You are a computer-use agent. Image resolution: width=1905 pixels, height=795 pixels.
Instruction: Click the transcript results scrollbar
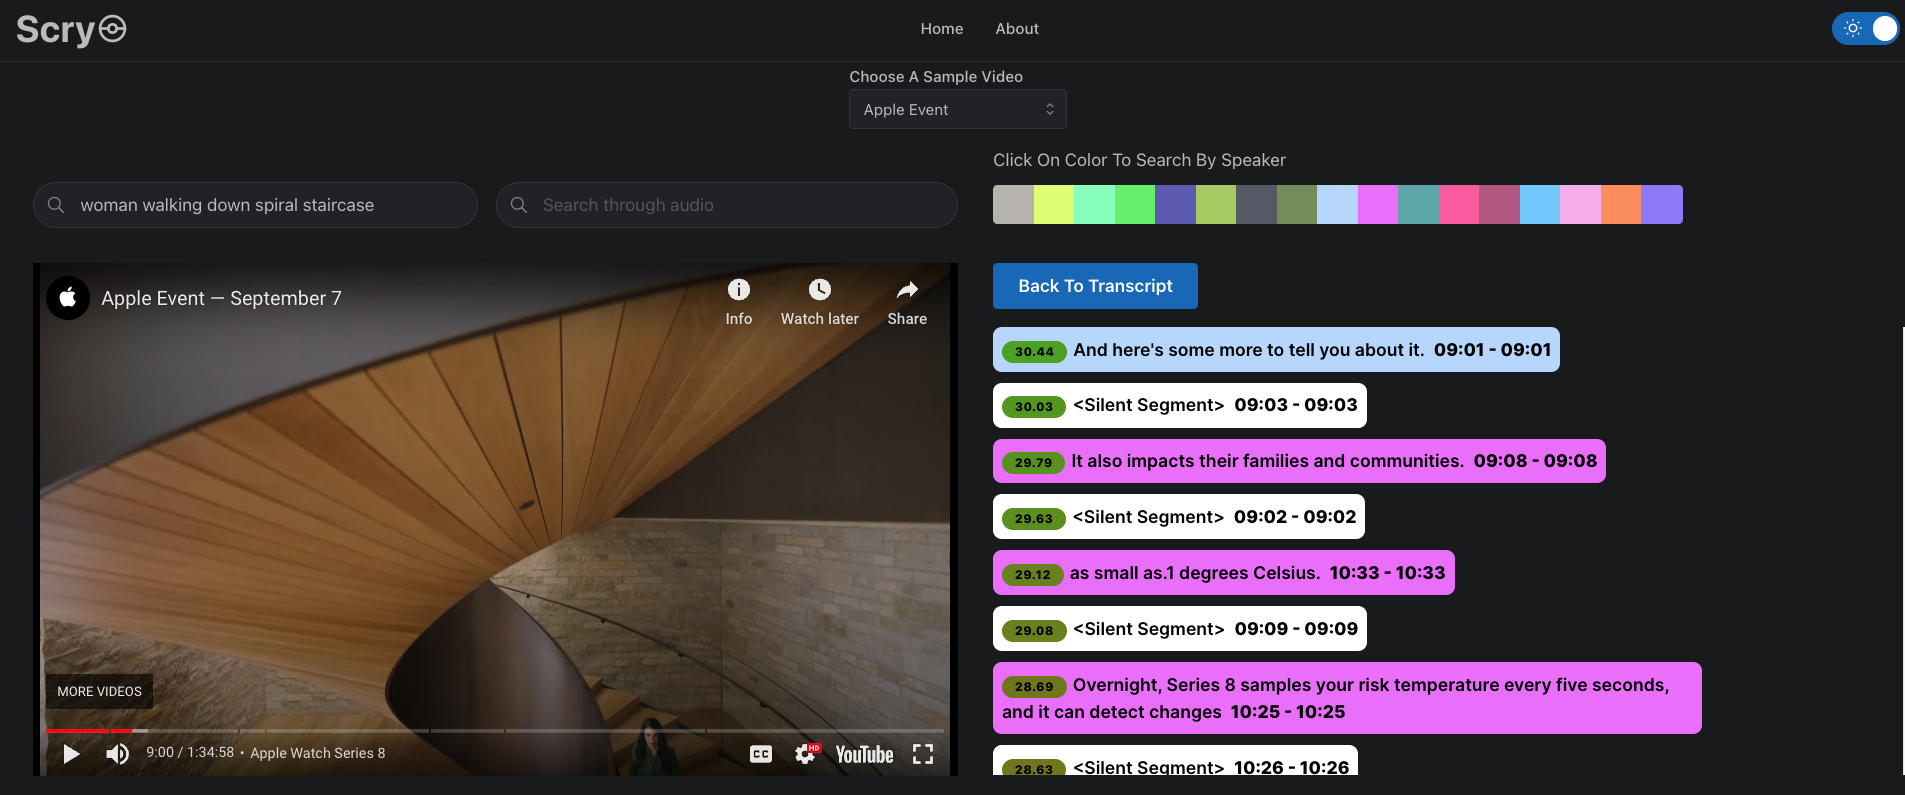click(1902, 550)
